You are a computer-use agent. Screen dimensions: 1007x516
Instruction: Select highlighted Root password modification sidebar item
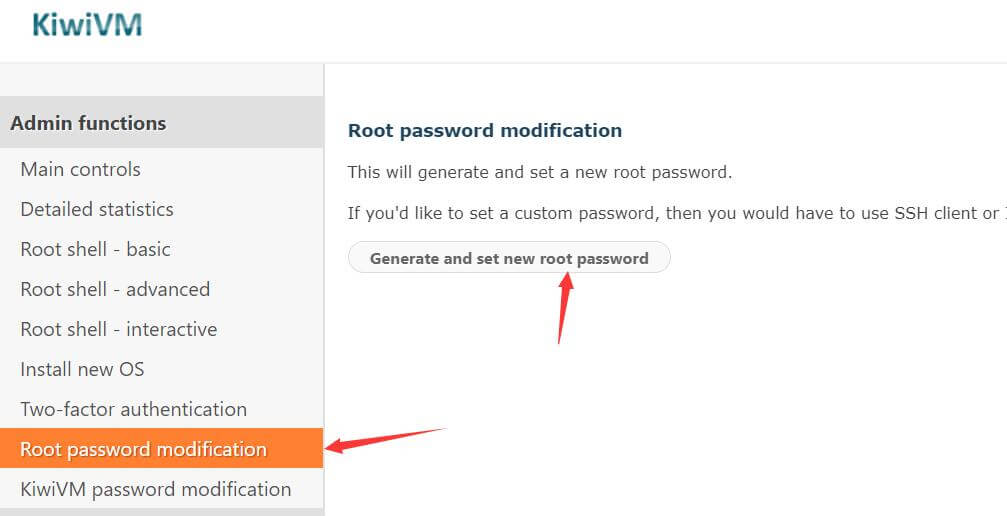point(143,449)
